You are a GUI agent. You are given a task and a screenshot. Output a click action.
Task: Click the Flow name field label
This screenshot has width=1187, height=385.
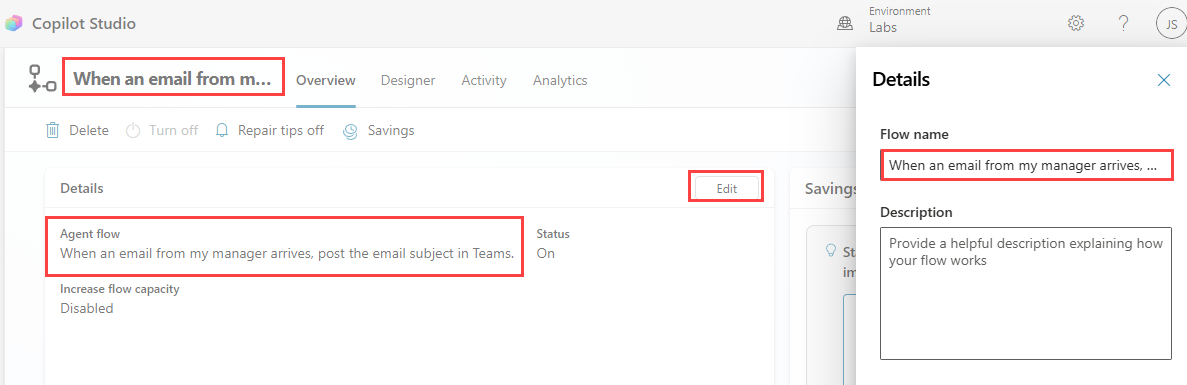914,134
